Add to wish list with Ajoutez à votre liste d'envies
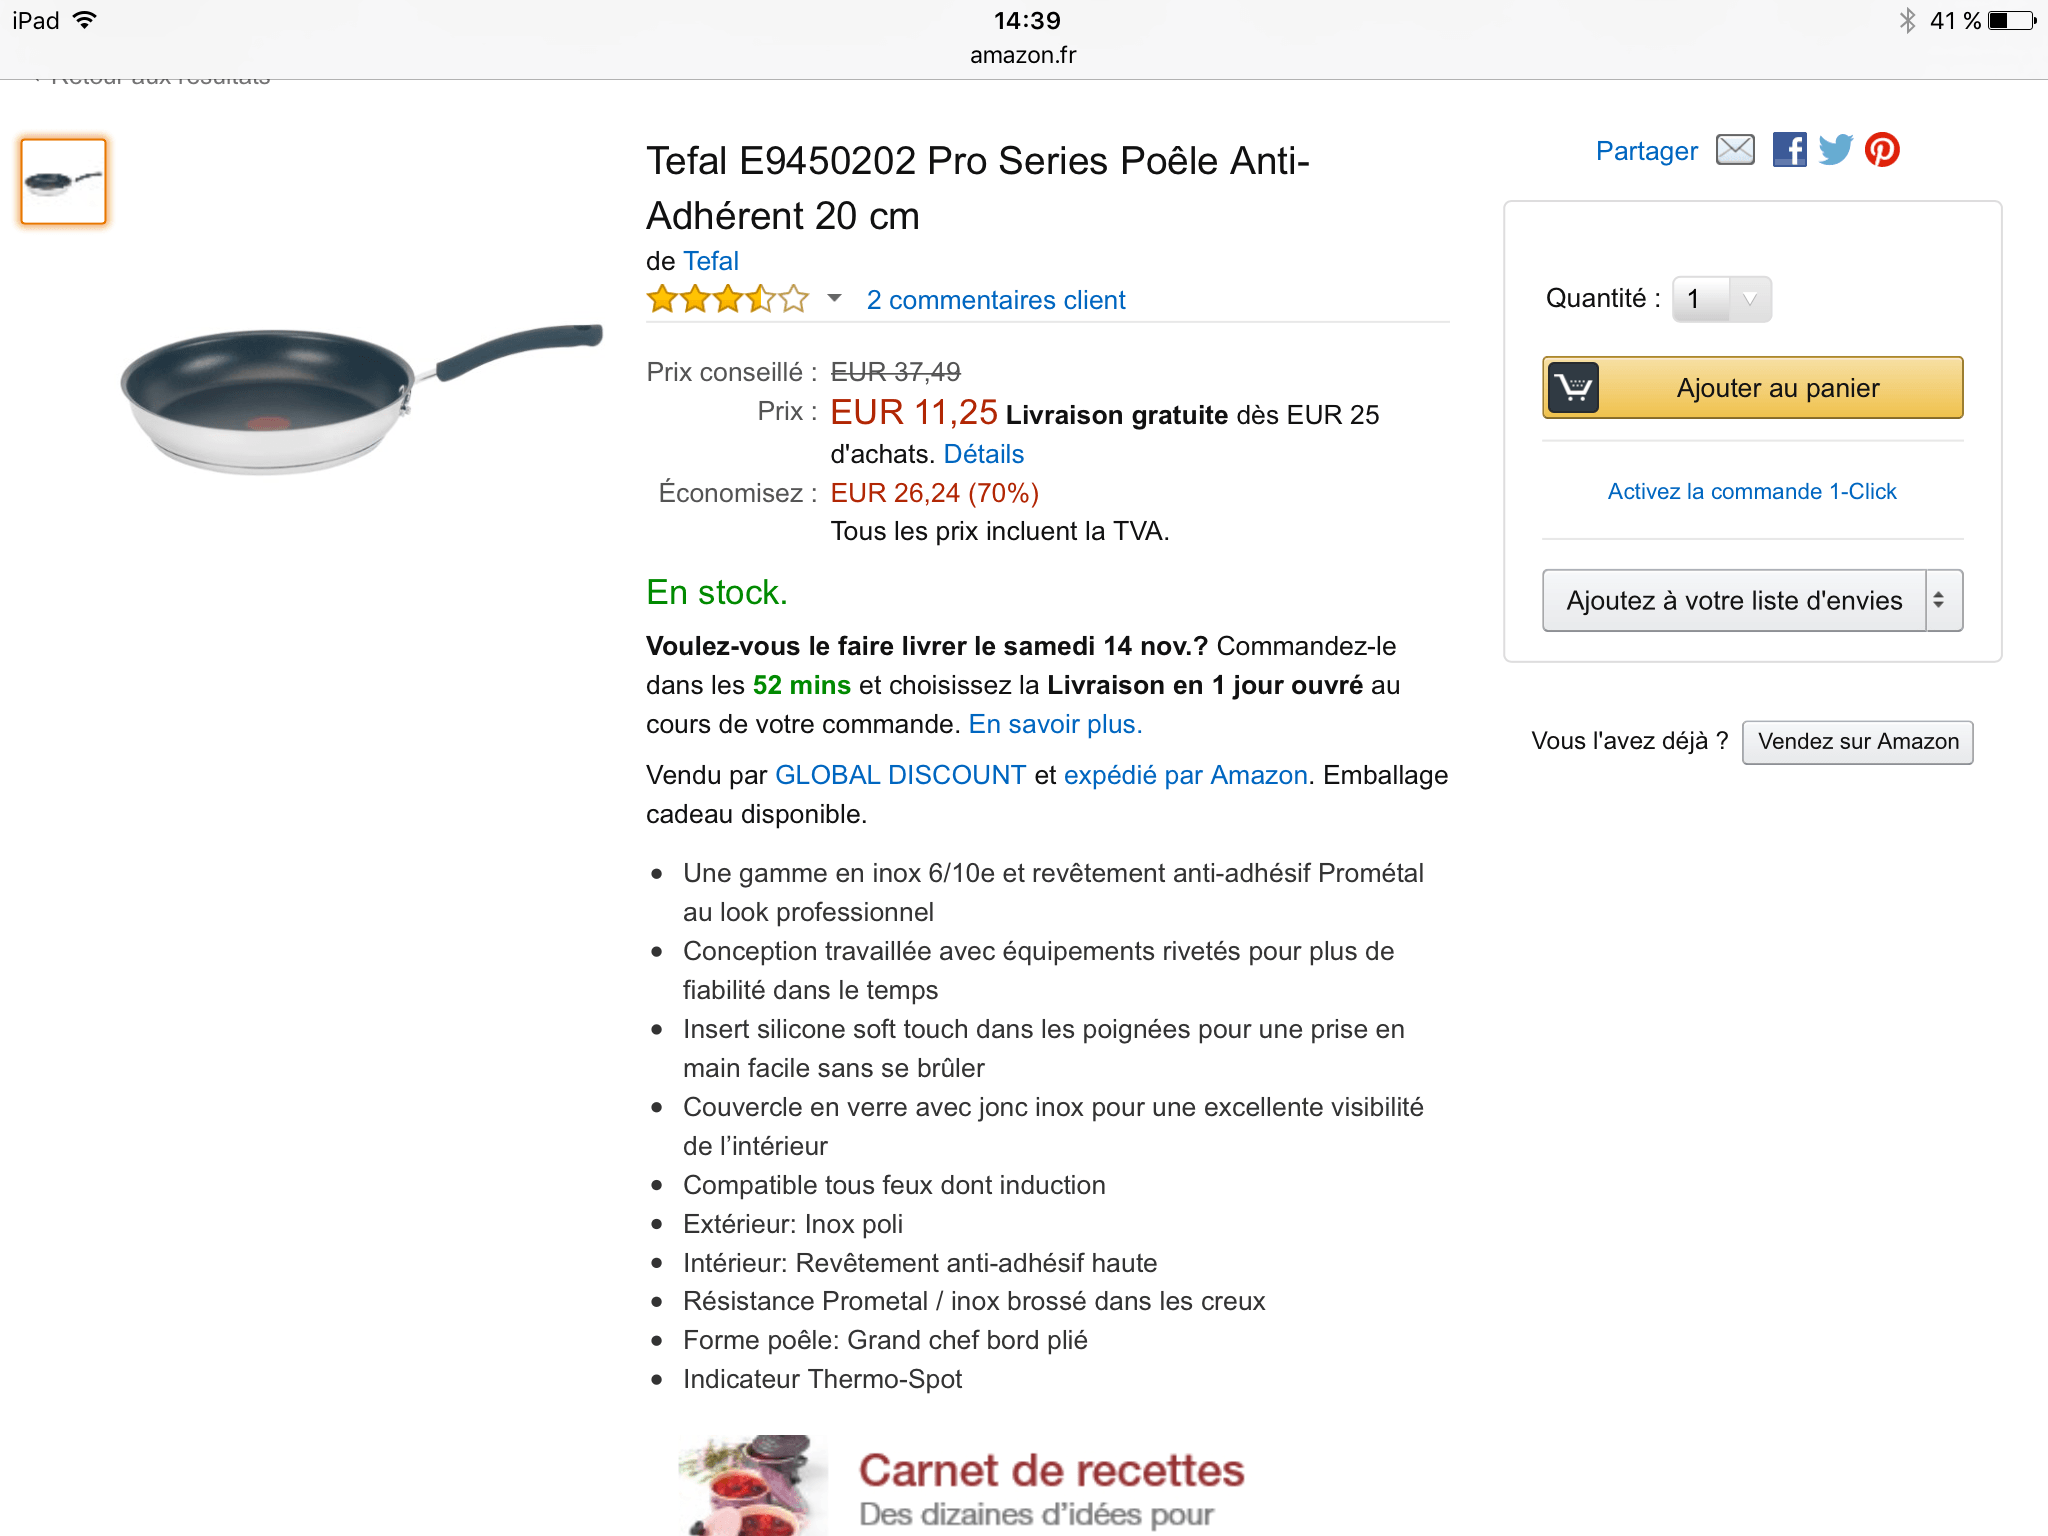 1734,600
